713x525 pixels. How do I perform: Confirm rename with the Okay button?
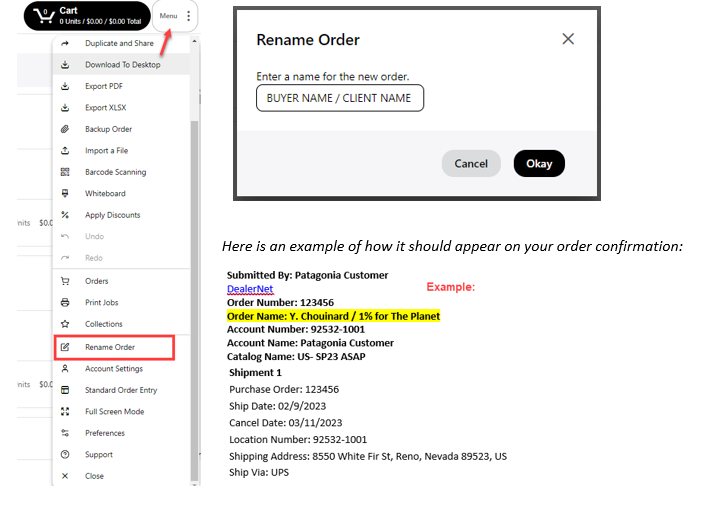pyautogui.click(x=539, y=164)
